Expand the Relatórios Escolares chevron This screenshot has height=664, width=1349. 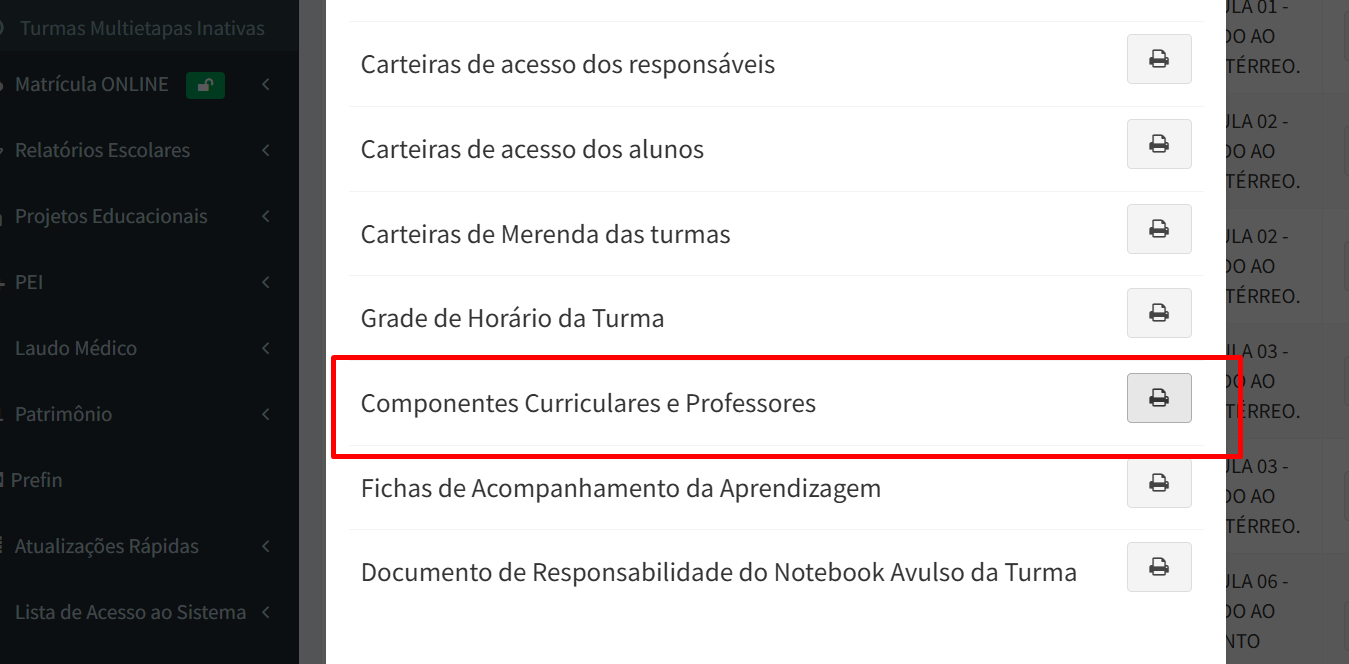[266, 151]
